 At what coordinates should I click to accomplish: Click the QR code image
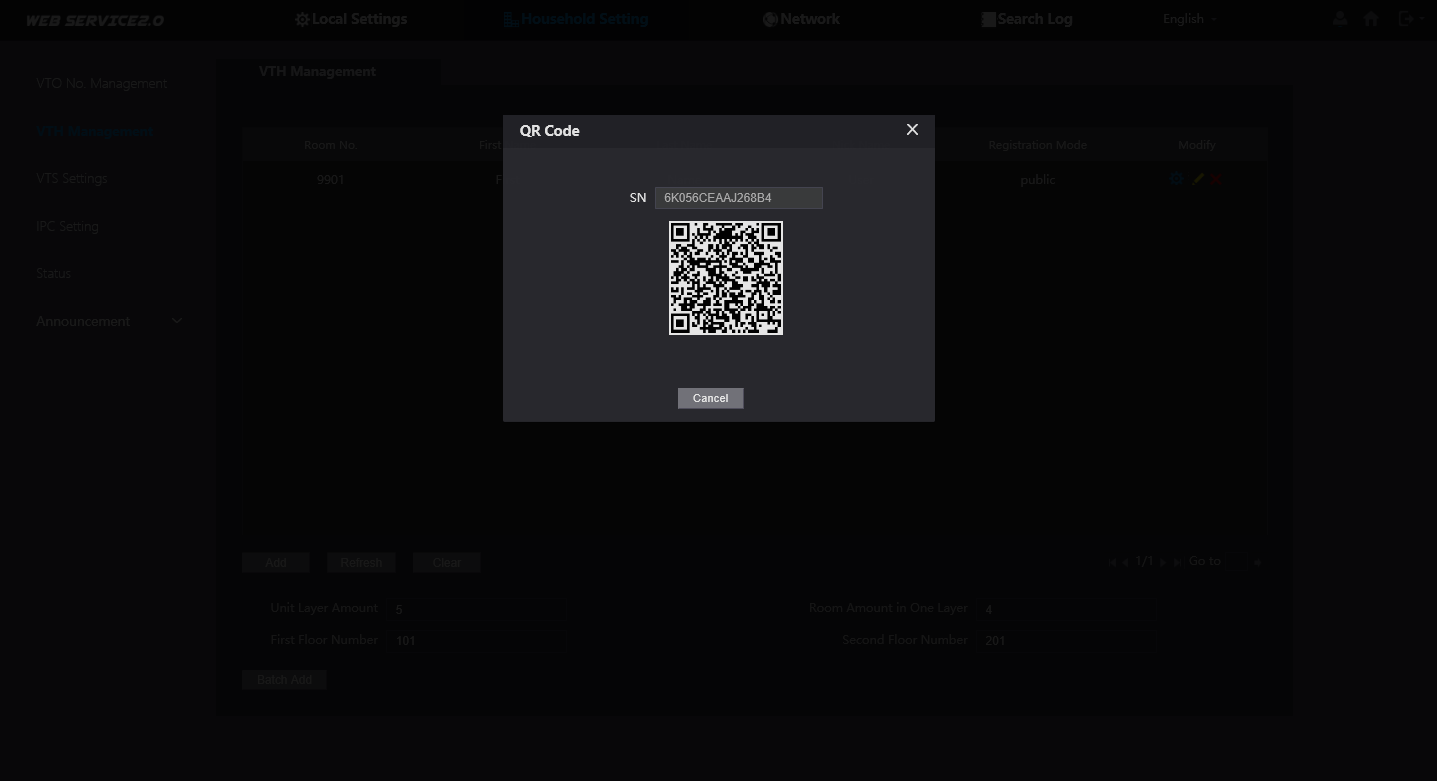click(x=726, y=278)
